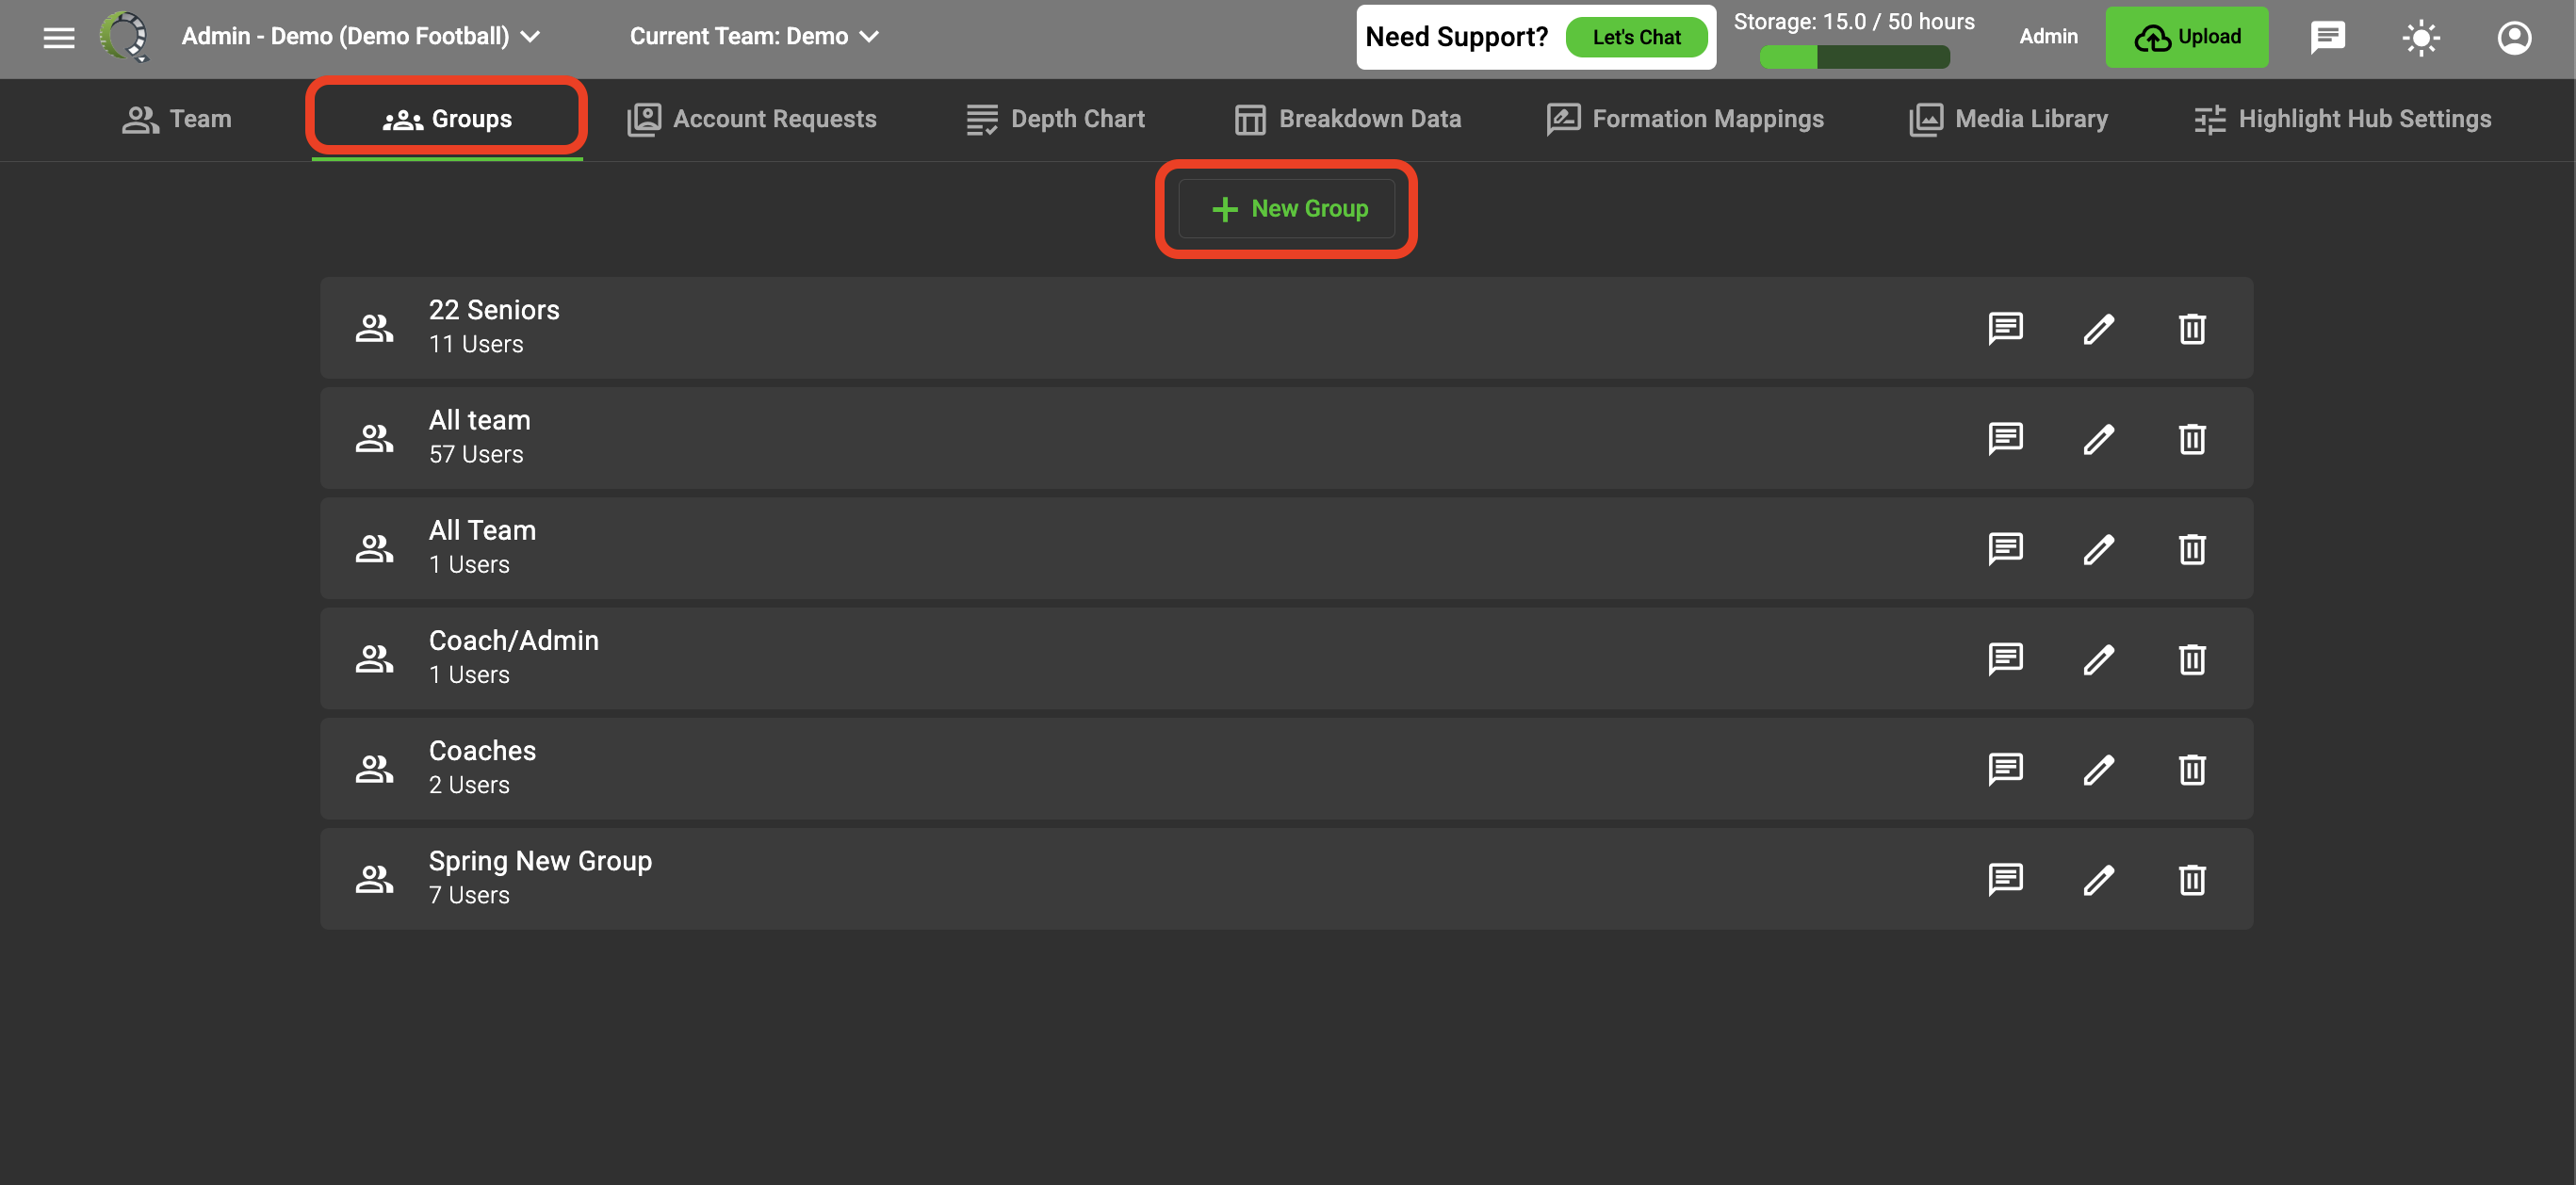Edit the All team group with 57 users
This screenshot has height=1185, width=2576.
pyautogui.click(x=2098, y=438)
